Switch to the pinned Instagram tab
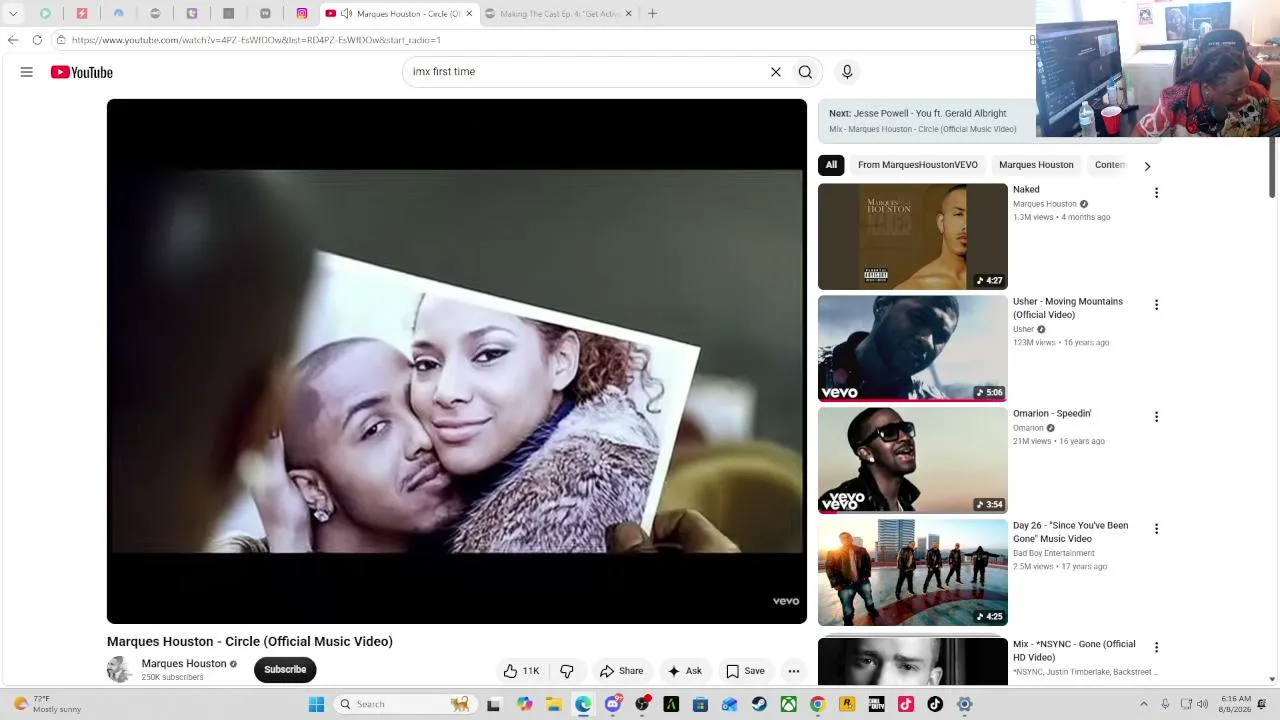Viewport: 1280px width, 720px height. pos(302,14)
